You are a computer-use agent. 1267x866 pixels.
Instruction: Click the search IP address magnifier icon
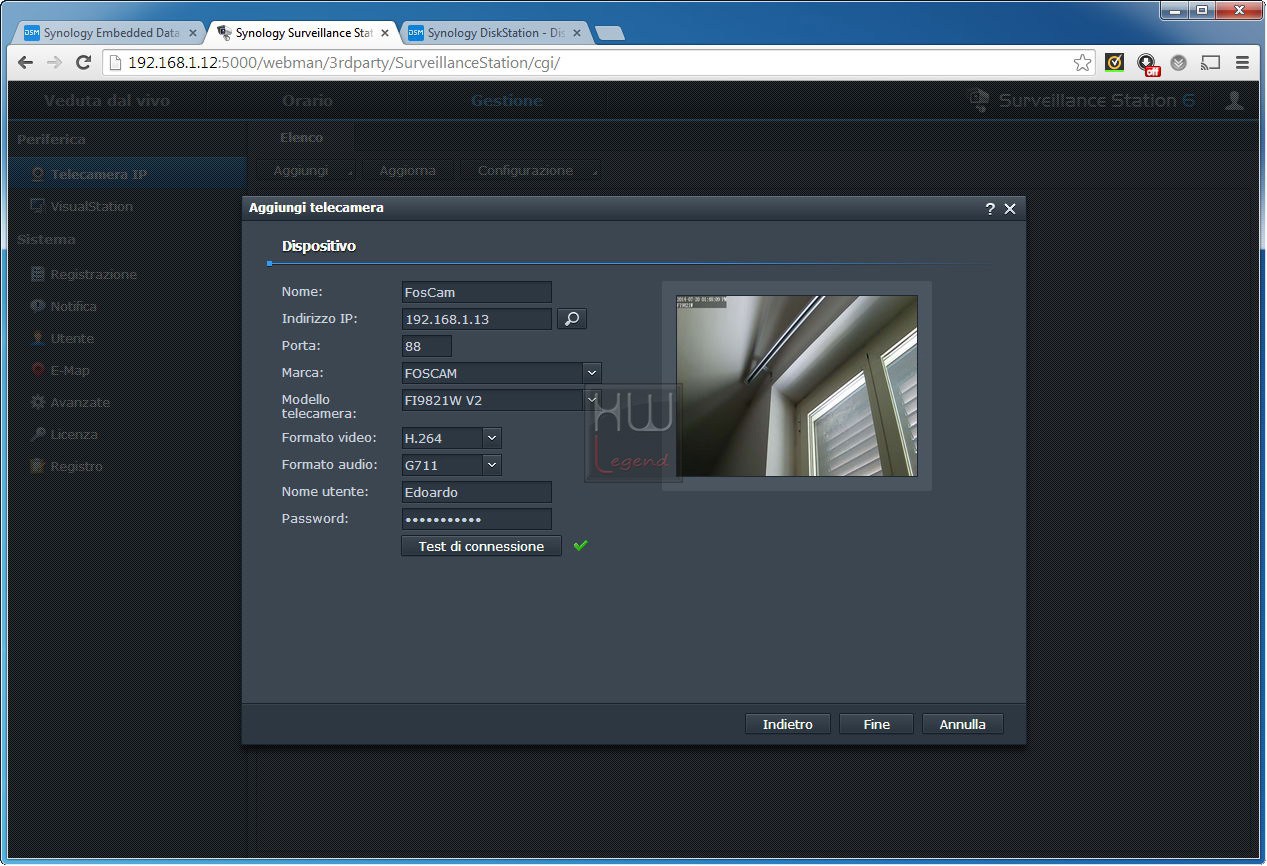572,319
